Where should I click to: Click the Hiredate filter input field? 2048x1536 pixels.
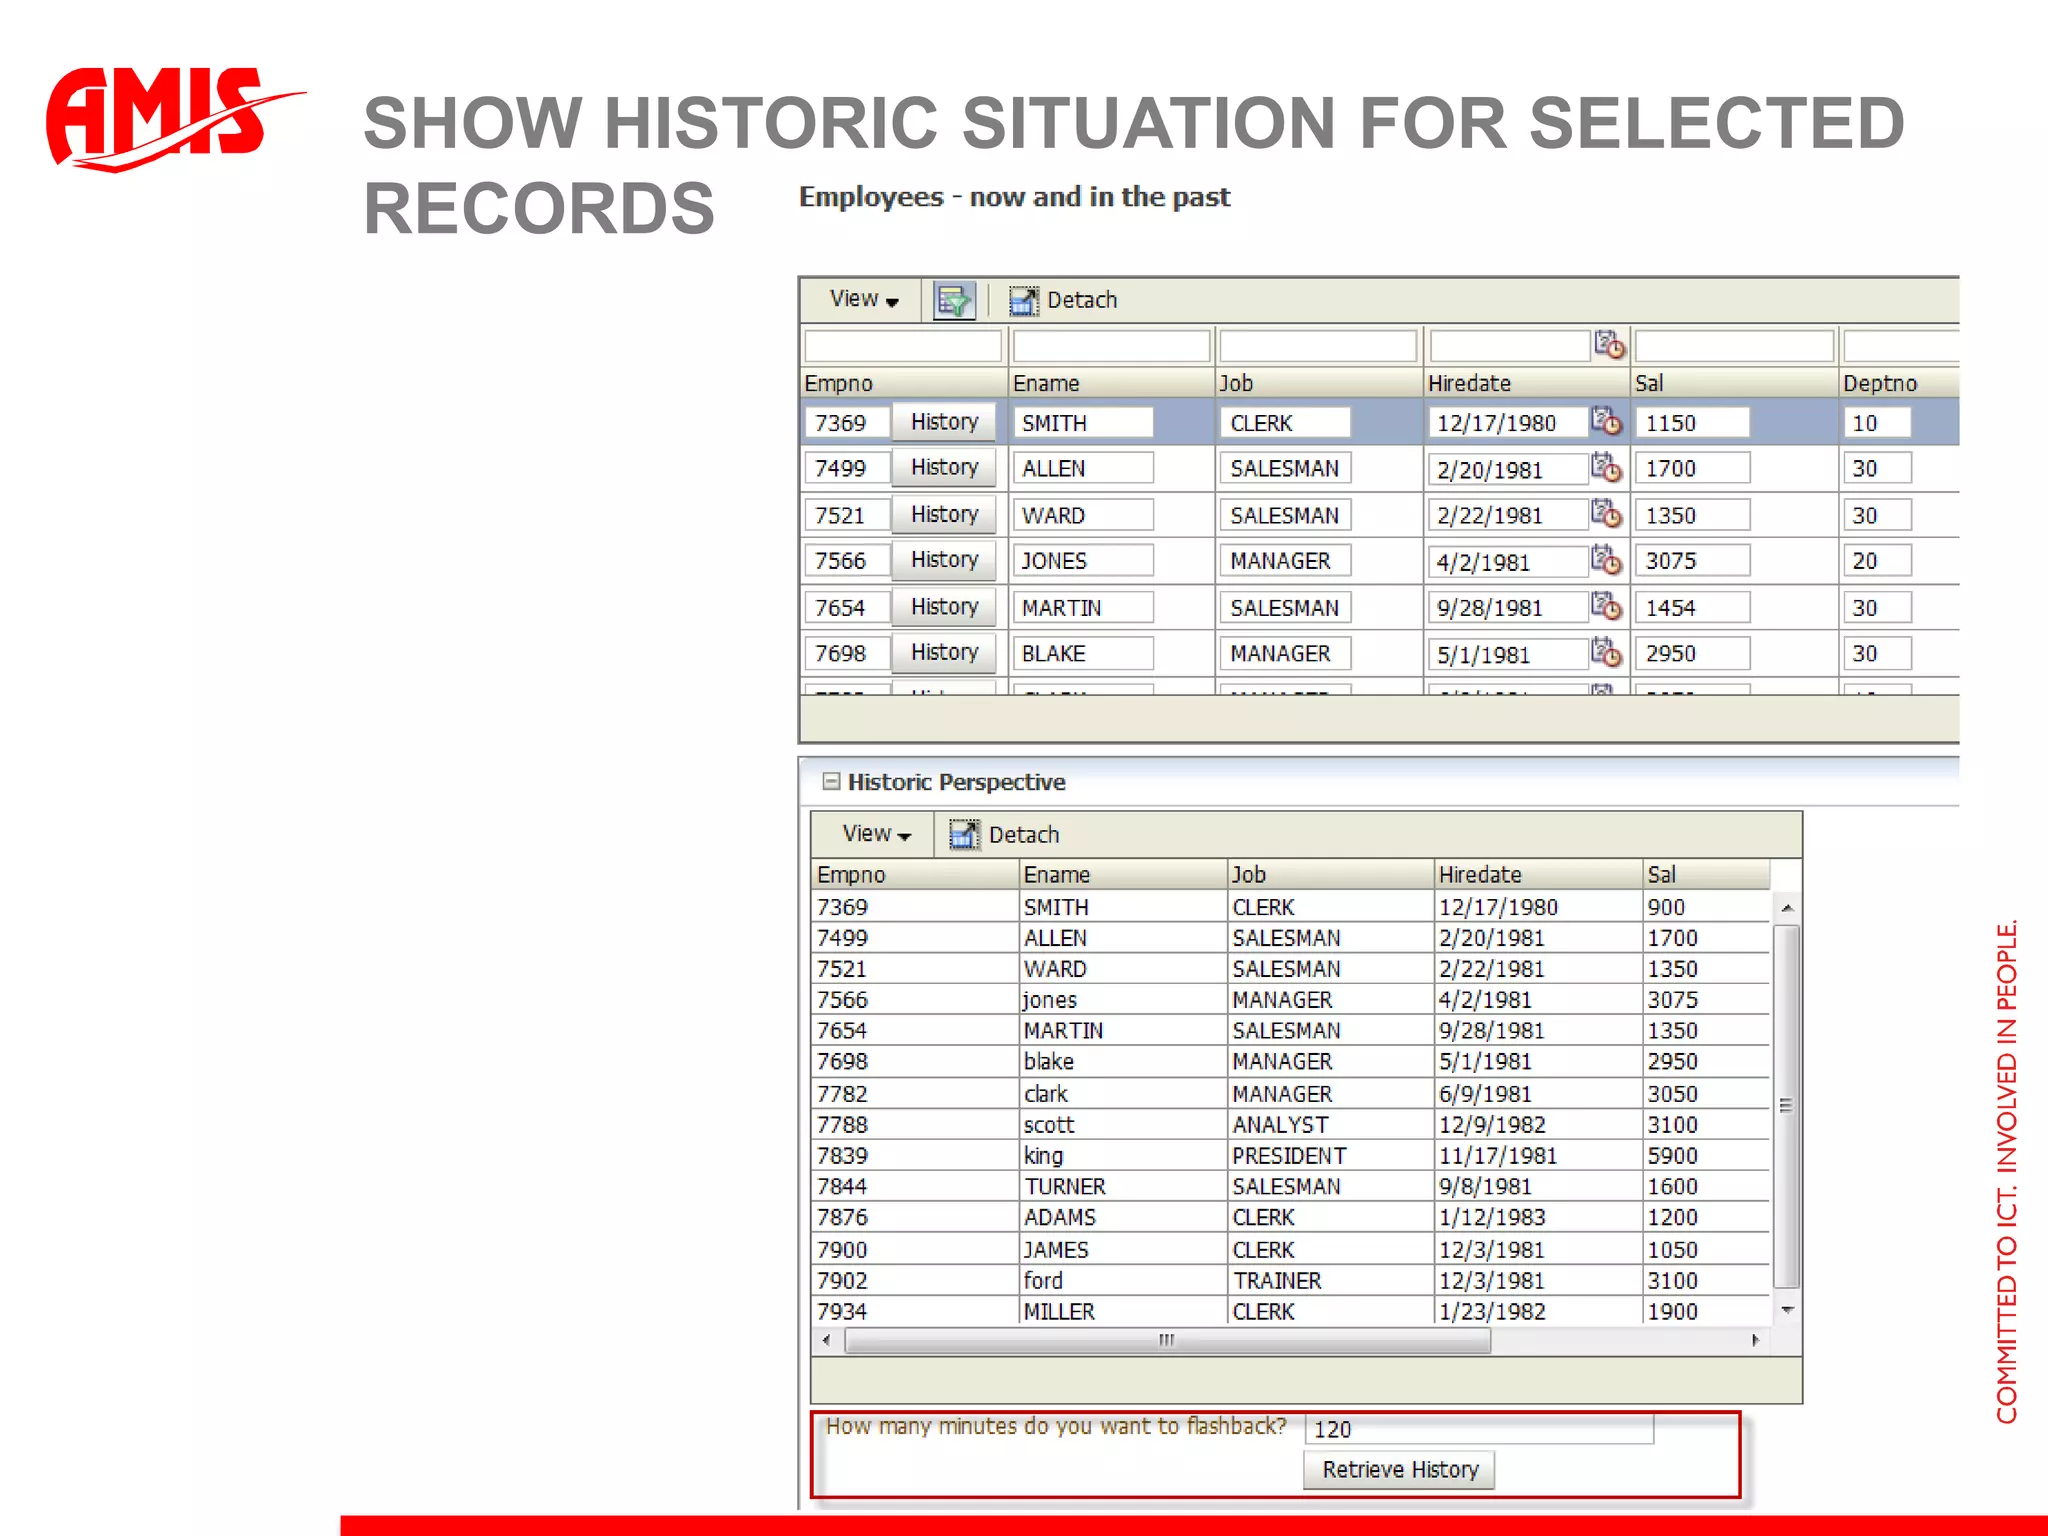[1510, 346]
